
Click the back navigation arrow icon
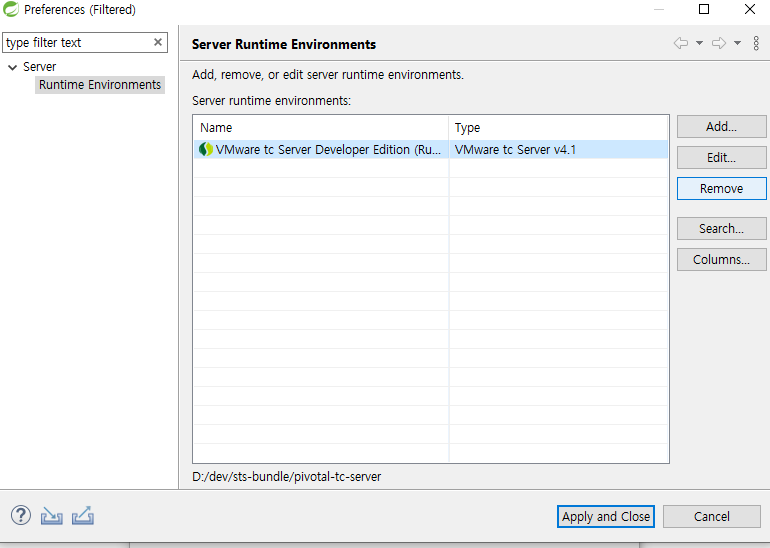tap(681, 43)
